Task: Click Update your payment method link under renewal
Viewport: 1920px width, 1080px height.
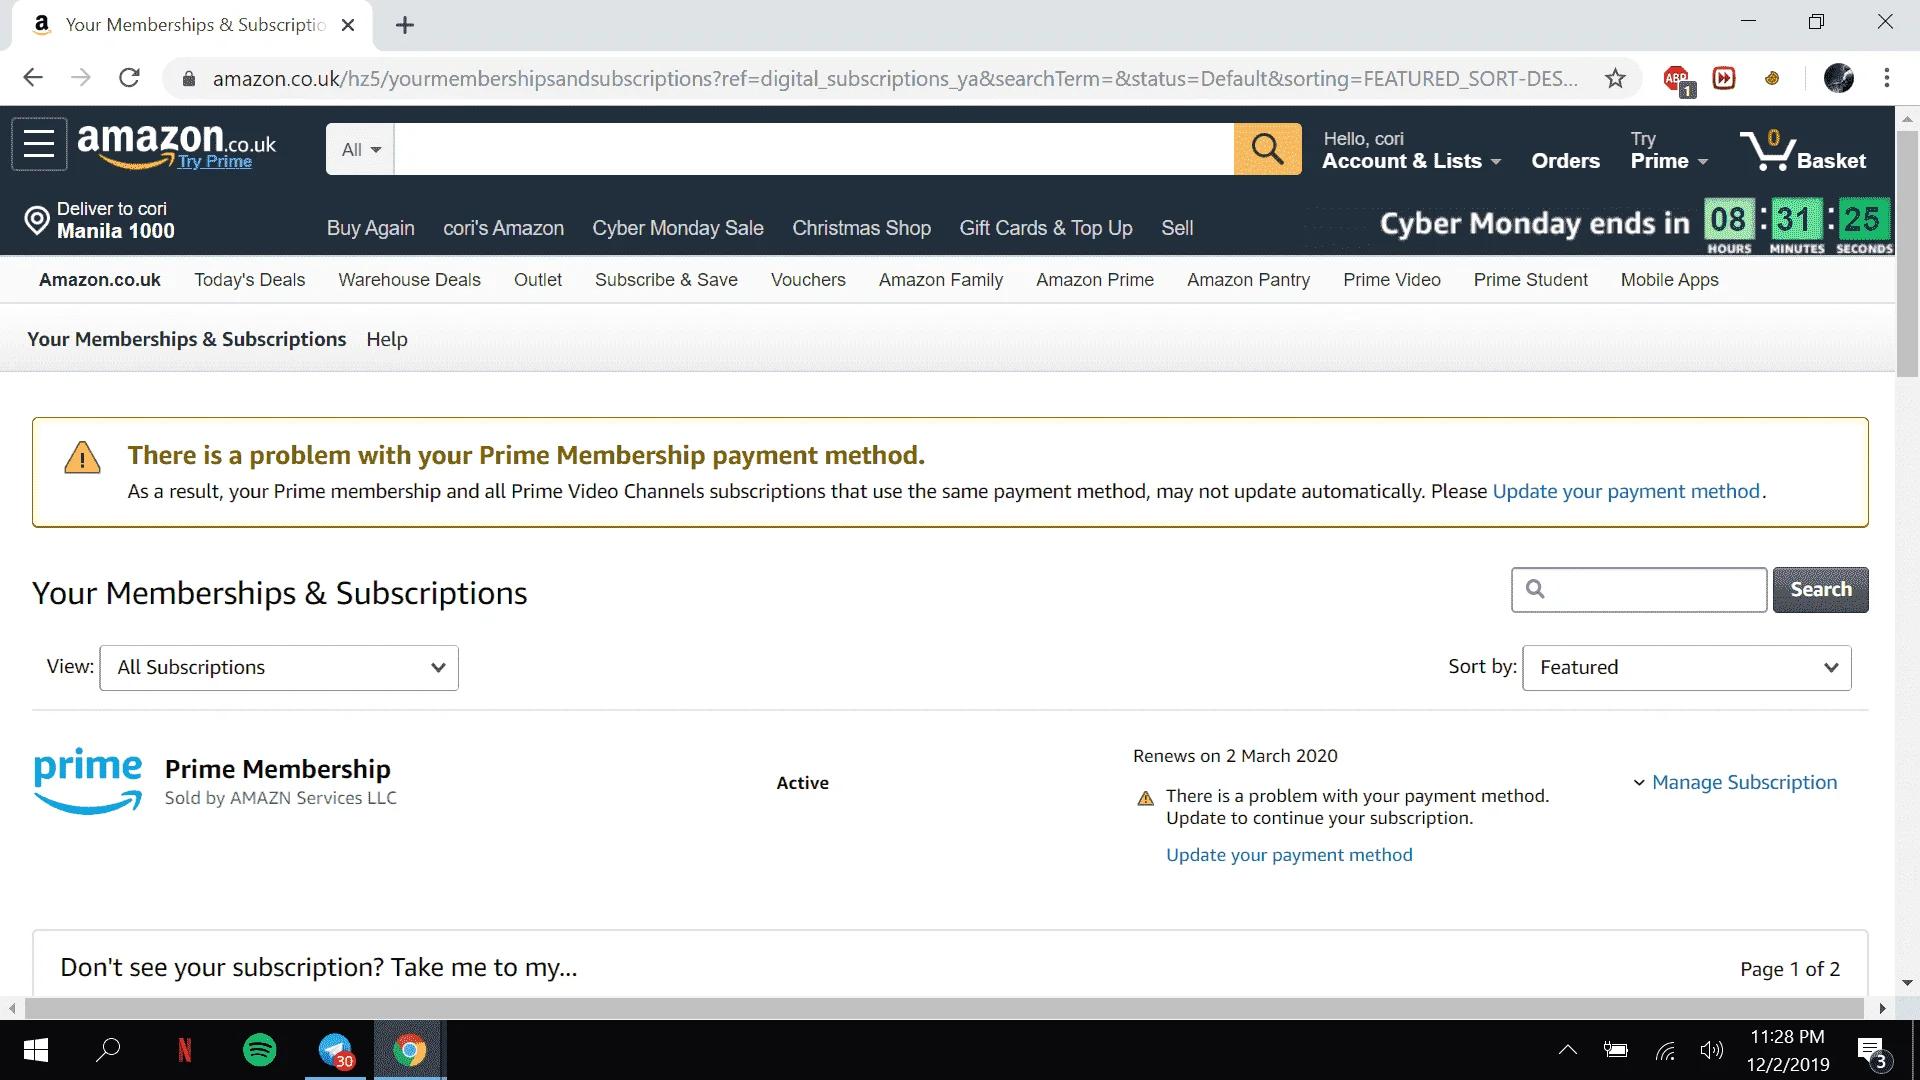Action: (x=1289, y=855)
